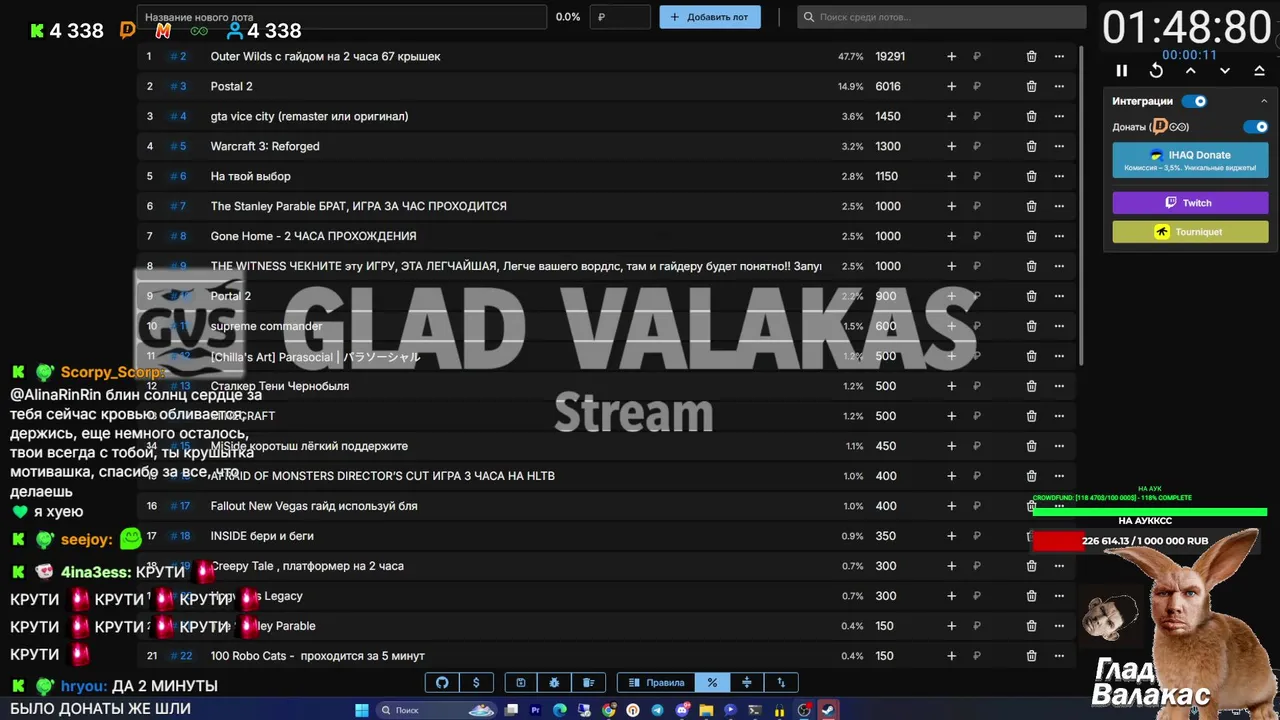This screenshot has width=1280, height=720.
Task: Delete the Outer Wilds lot
Action: (1032, 57)
